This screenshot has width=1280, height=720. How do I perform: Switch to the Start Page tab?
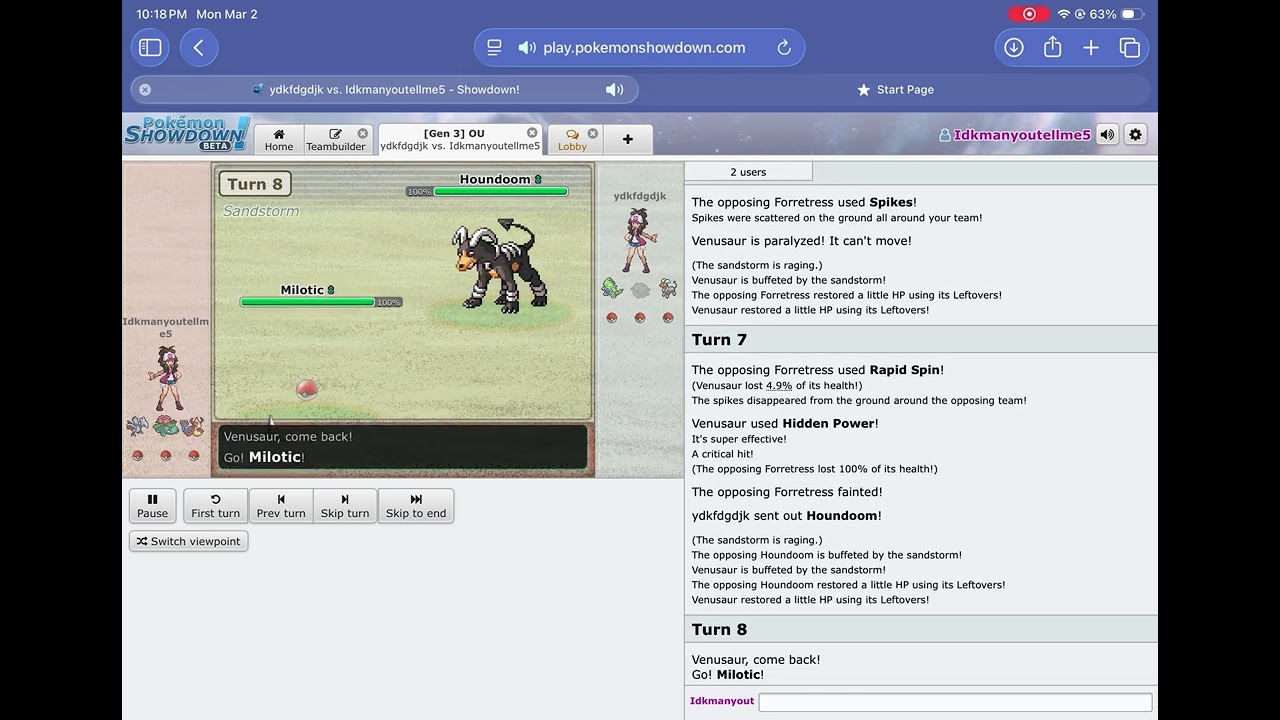(x=895, y=89)
